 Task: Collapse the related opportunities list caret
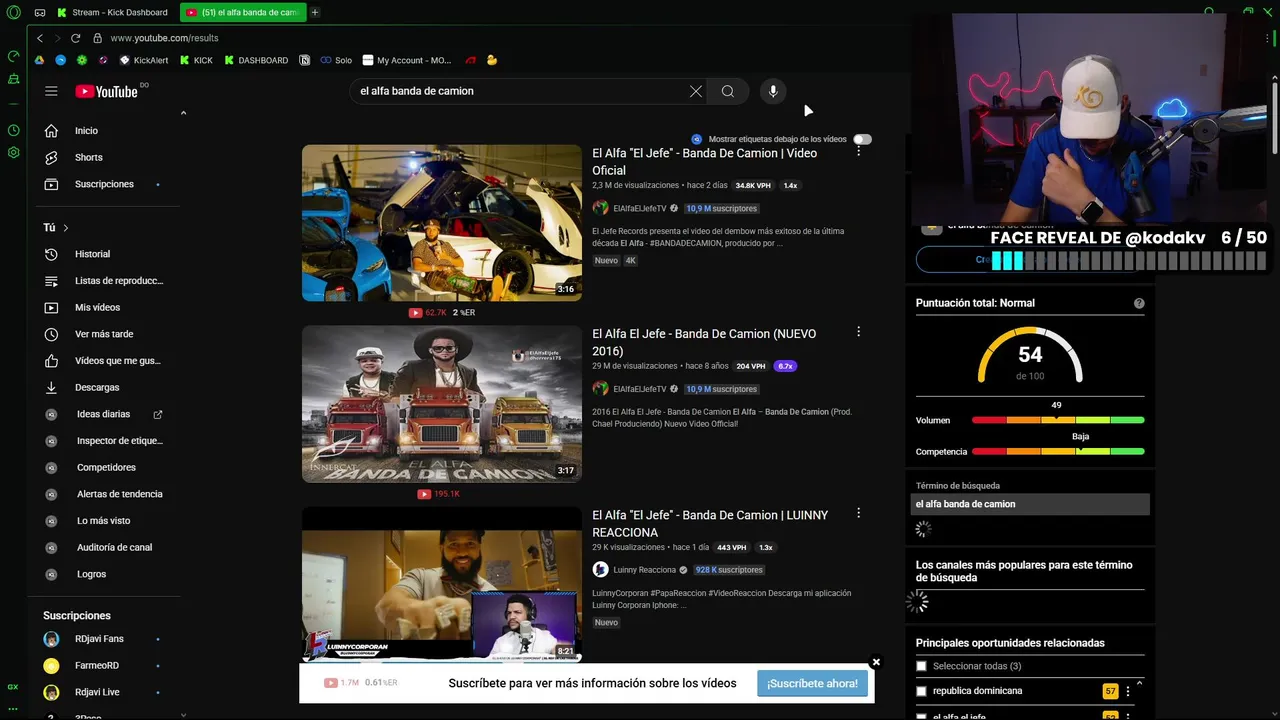[x=1139, y=683]
